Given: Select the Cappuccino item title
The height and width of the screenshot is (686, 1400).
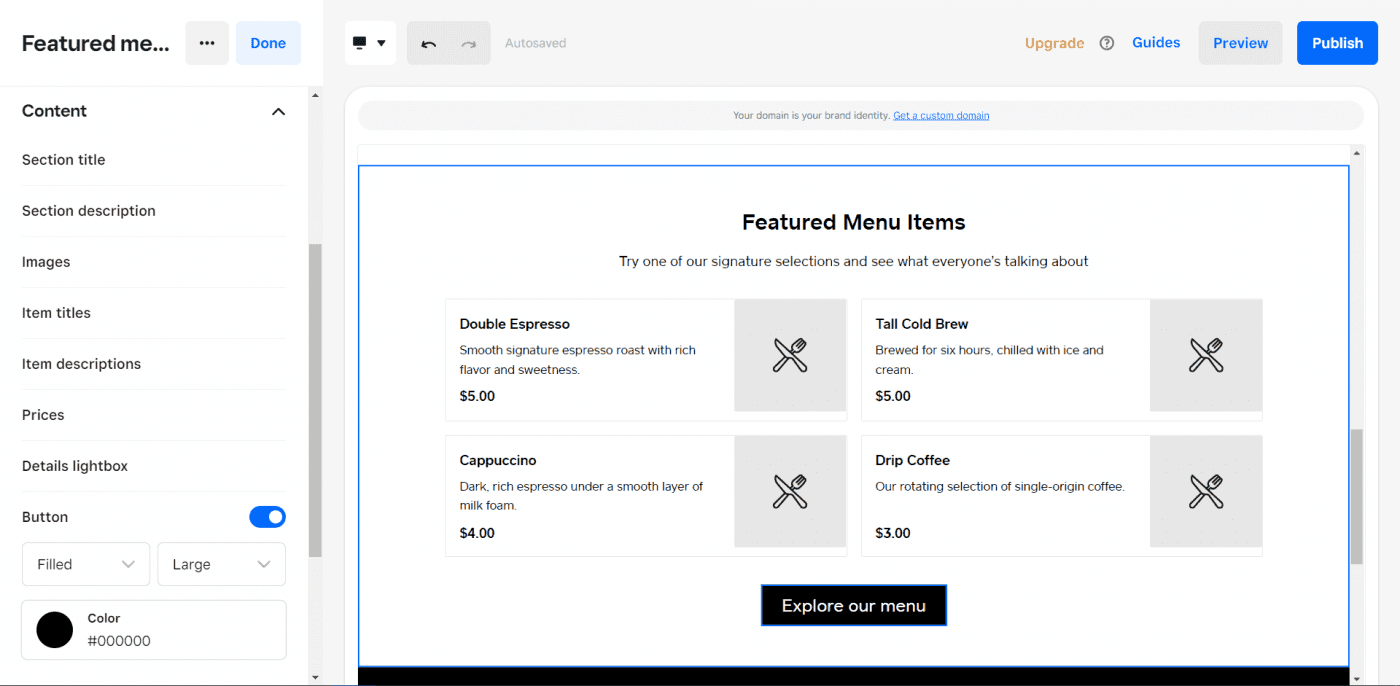Looking at the screenshot, I should point(498,460).
